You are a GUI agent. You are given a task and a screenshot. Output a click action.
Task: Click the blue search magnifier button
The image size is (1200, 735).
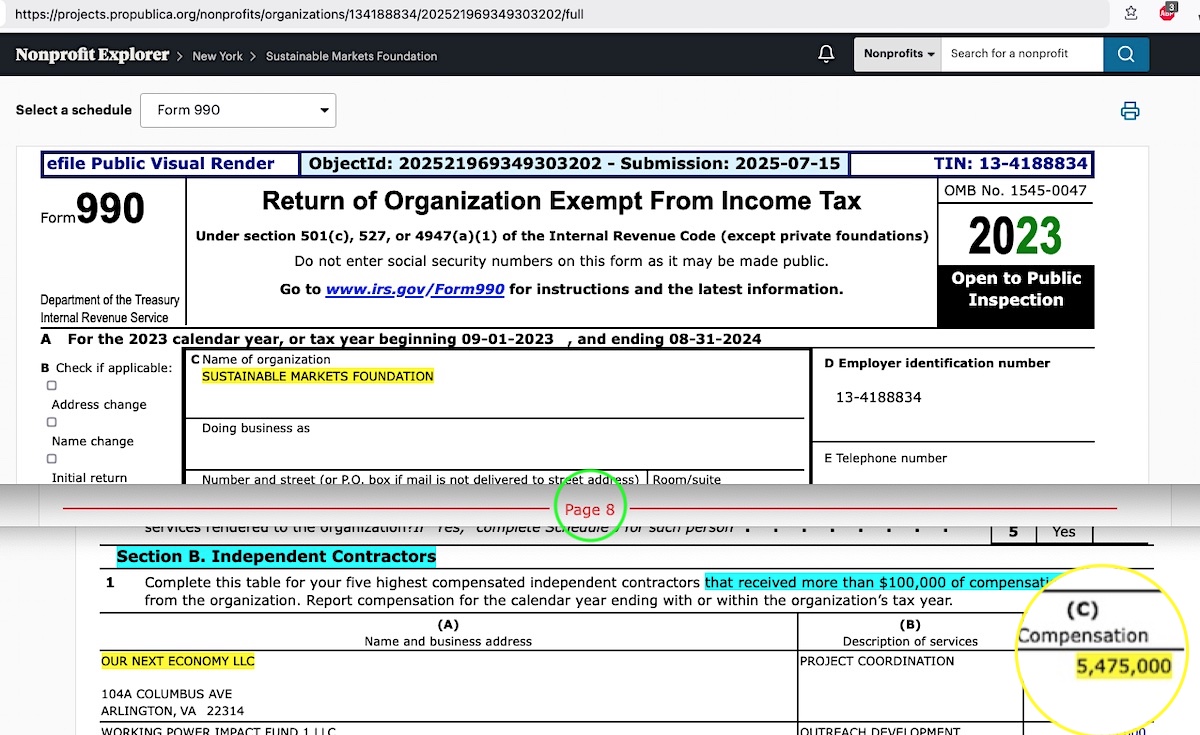1126,54
